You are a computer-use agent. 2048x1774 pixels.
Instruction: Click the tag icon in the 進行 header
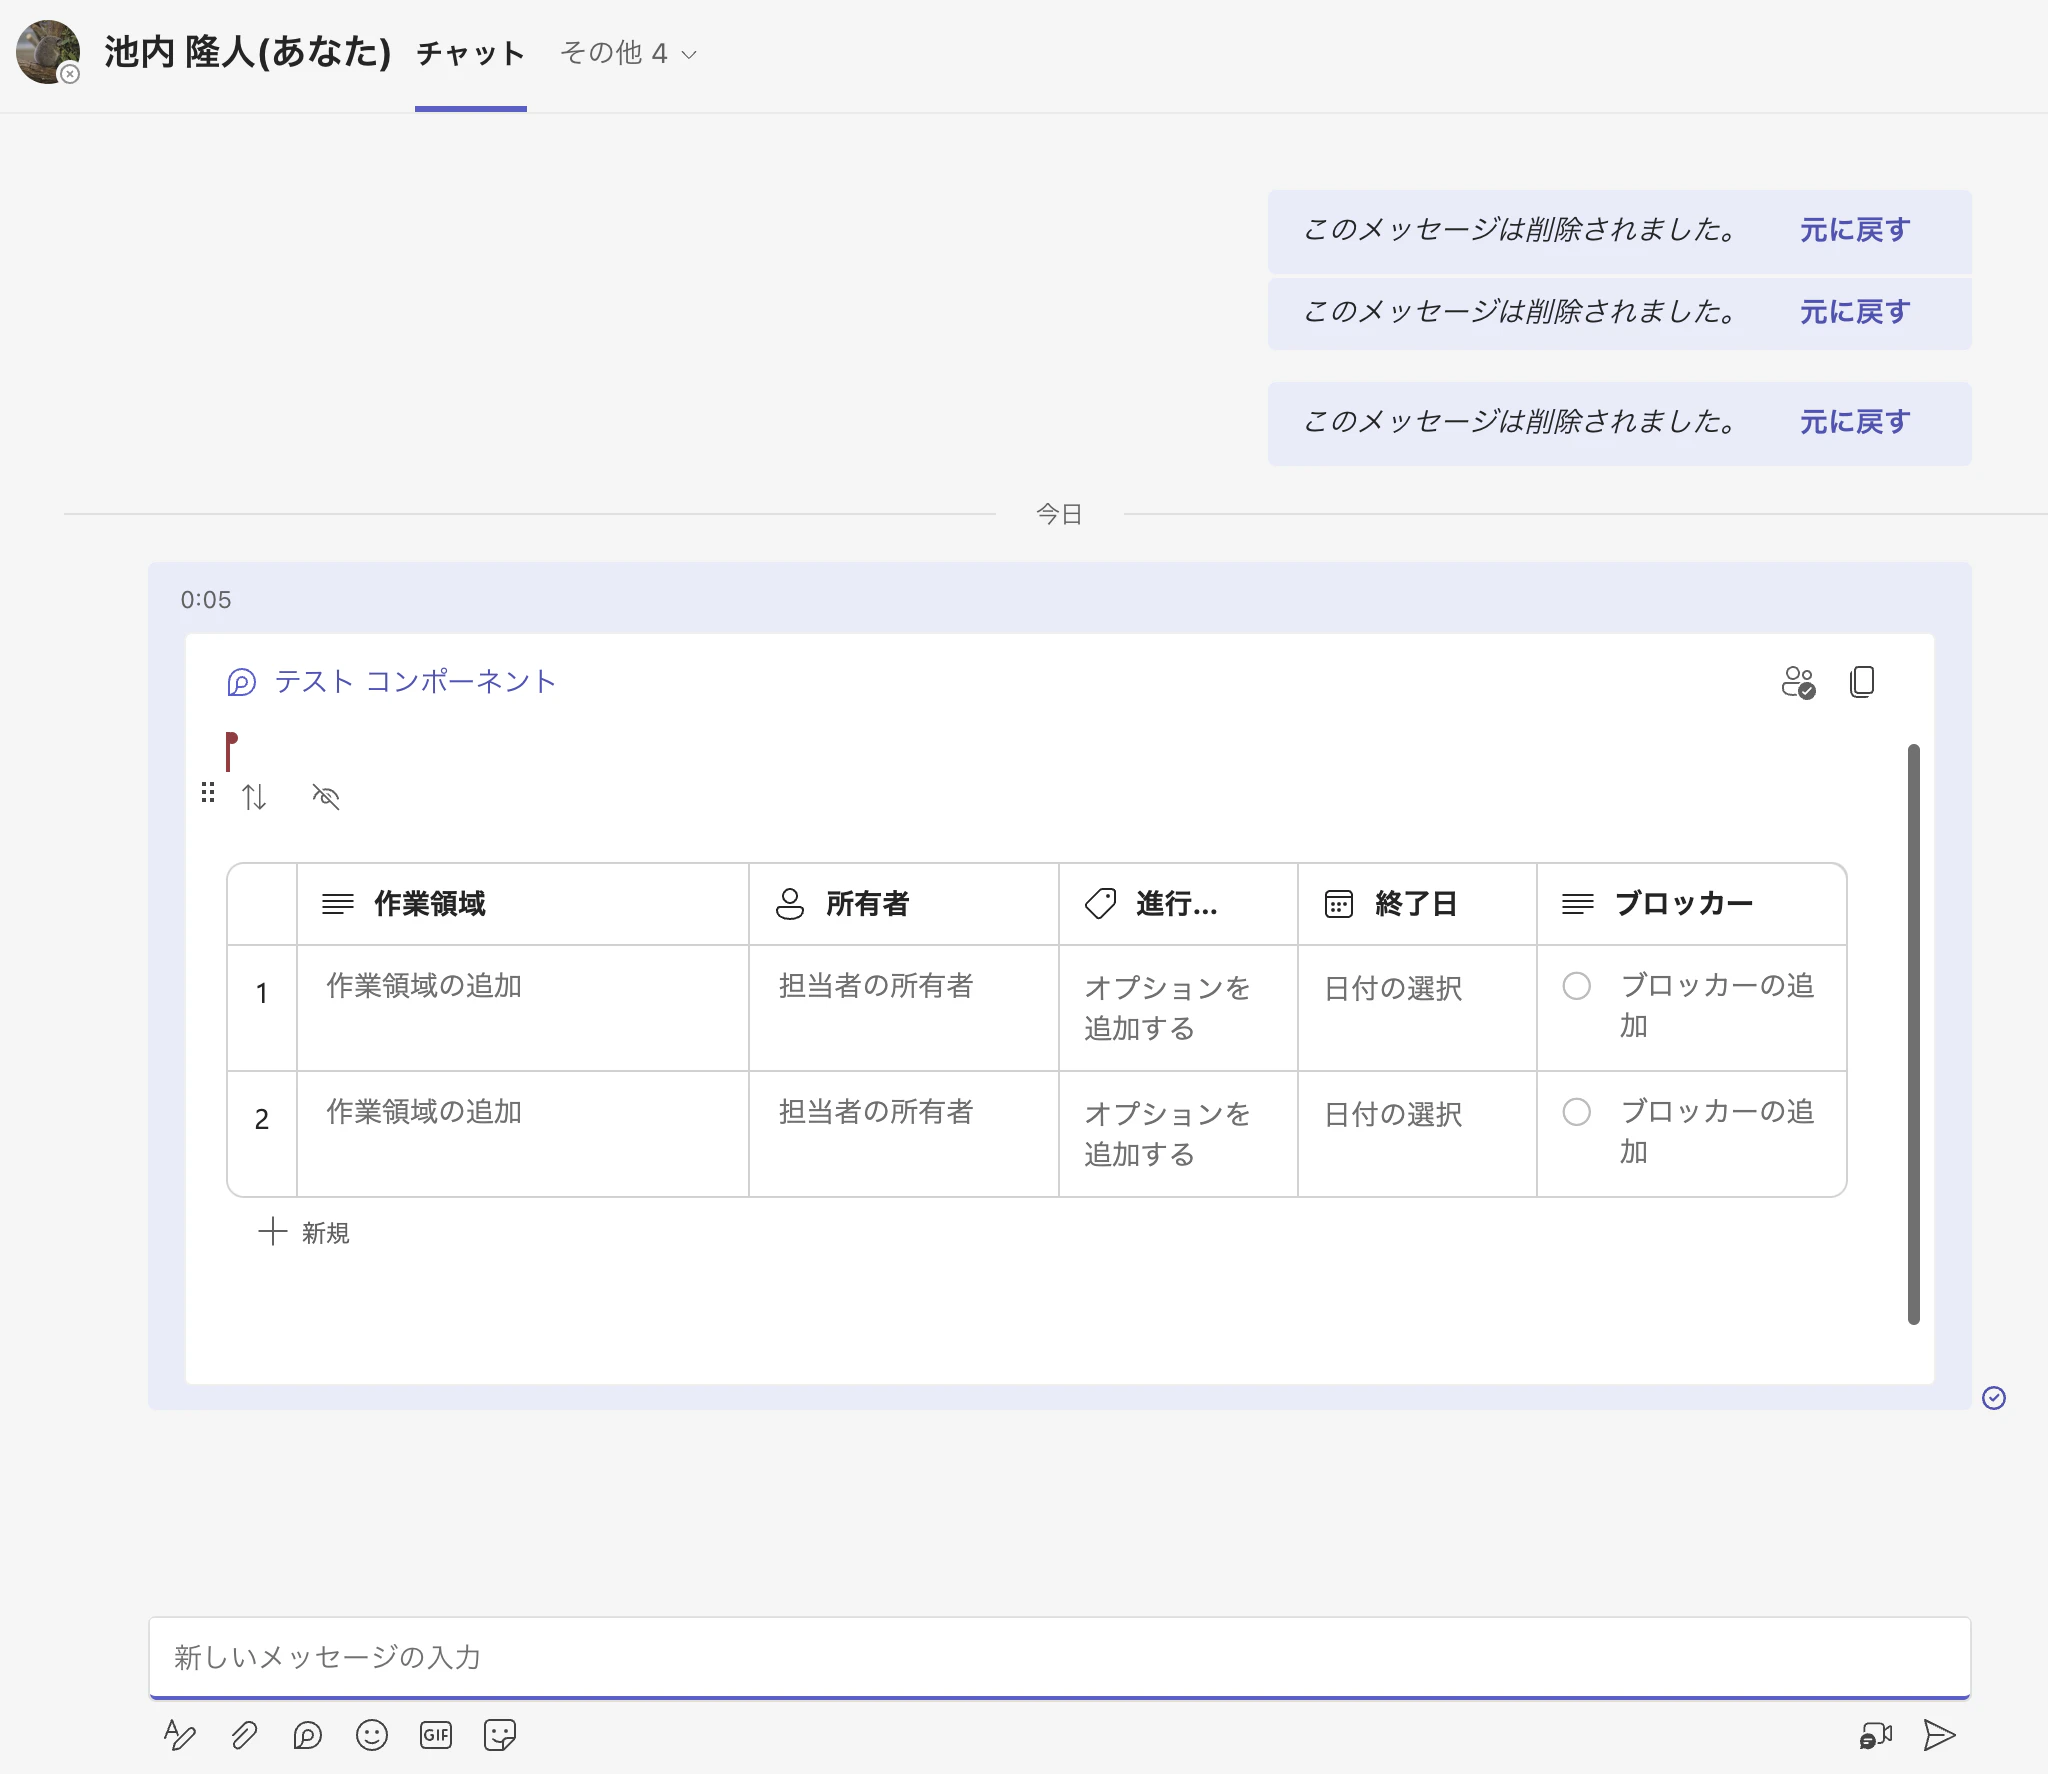(1100, 904)
